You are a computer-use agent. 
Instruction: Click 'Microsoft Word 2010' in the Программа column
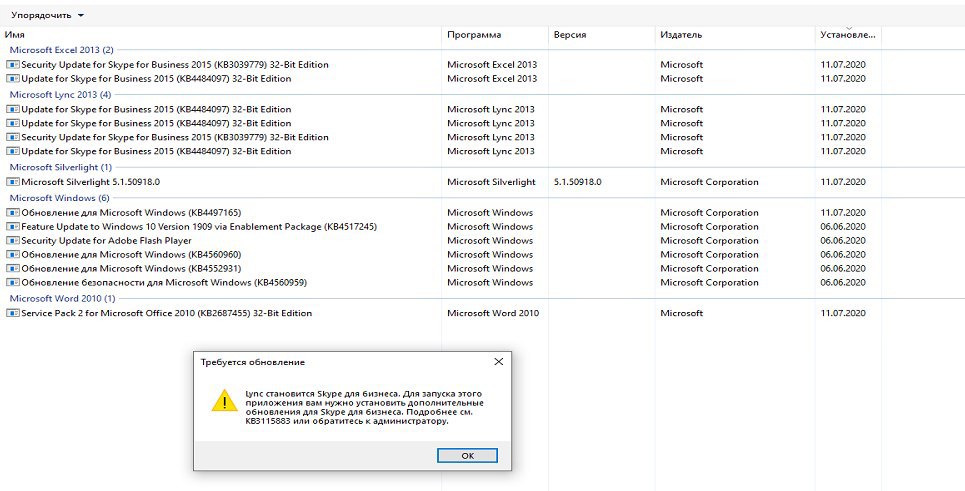(x=493, y=313)
